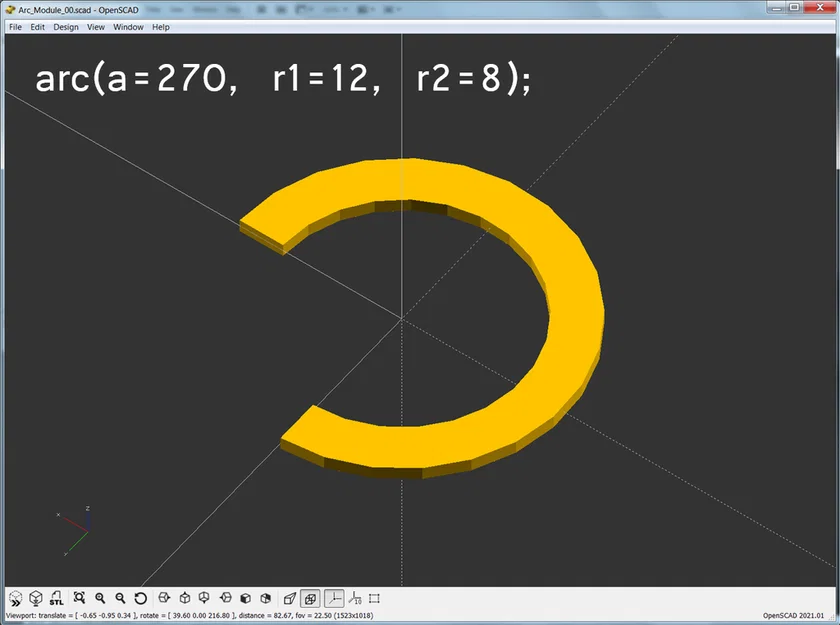Open the Design menu

point(66,27)
